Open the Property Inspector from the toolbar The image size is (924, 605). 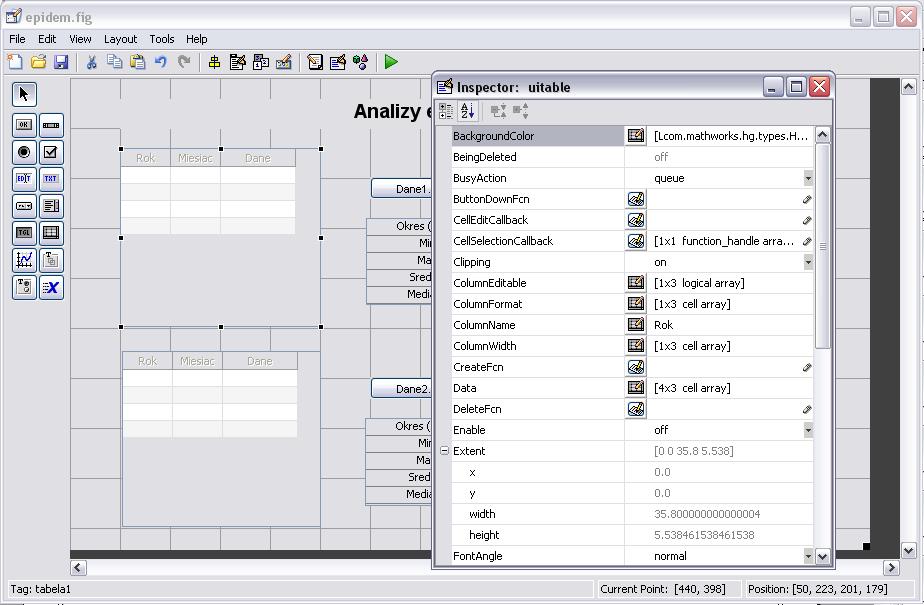[x=338, y=62]
